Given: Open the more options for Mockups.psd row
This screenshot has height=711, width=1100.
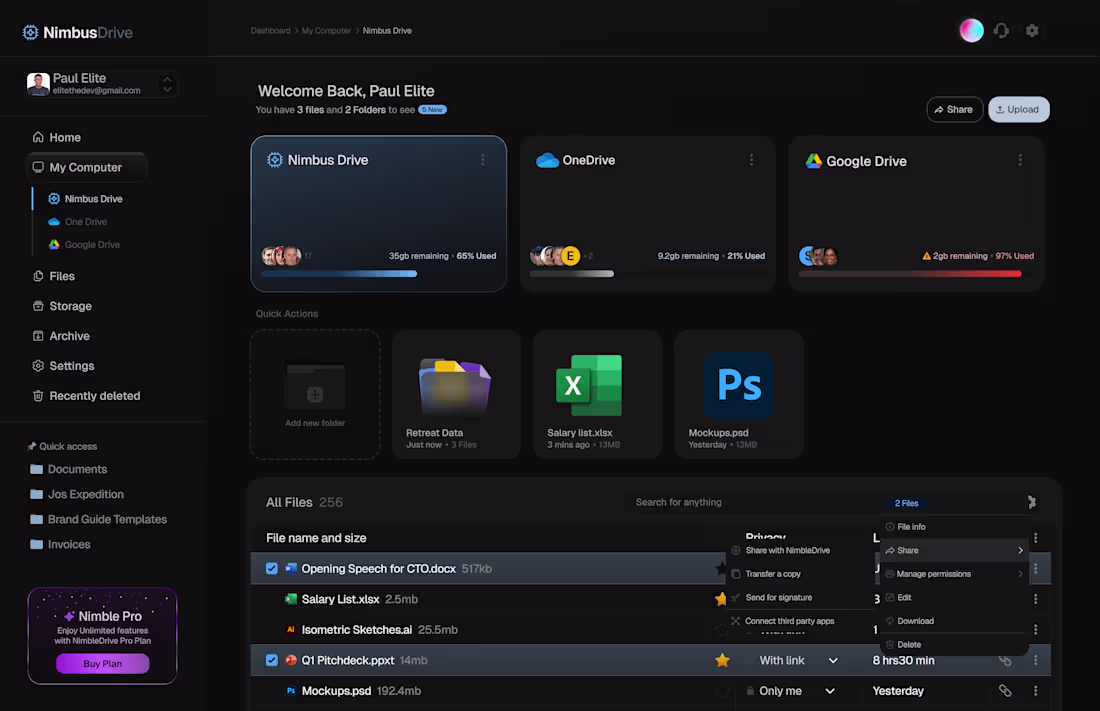Looking at the screenshot, I should pos(1035,691).
